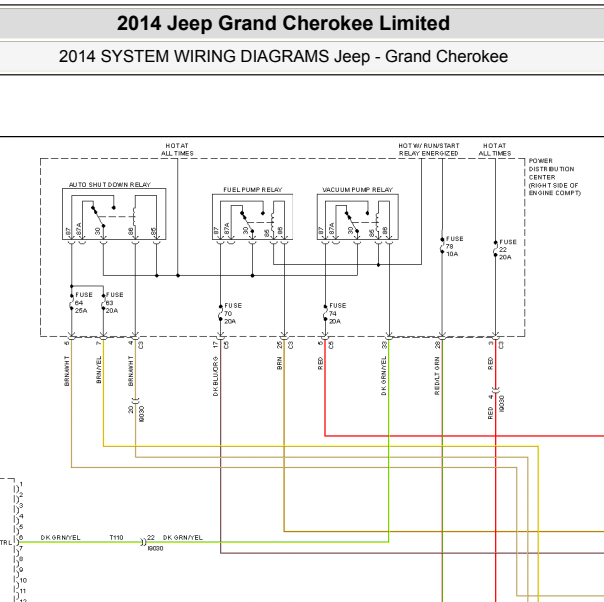
Task: Click the Auto Shut Down Relay switch contact symbol
Action: point(98,217)
